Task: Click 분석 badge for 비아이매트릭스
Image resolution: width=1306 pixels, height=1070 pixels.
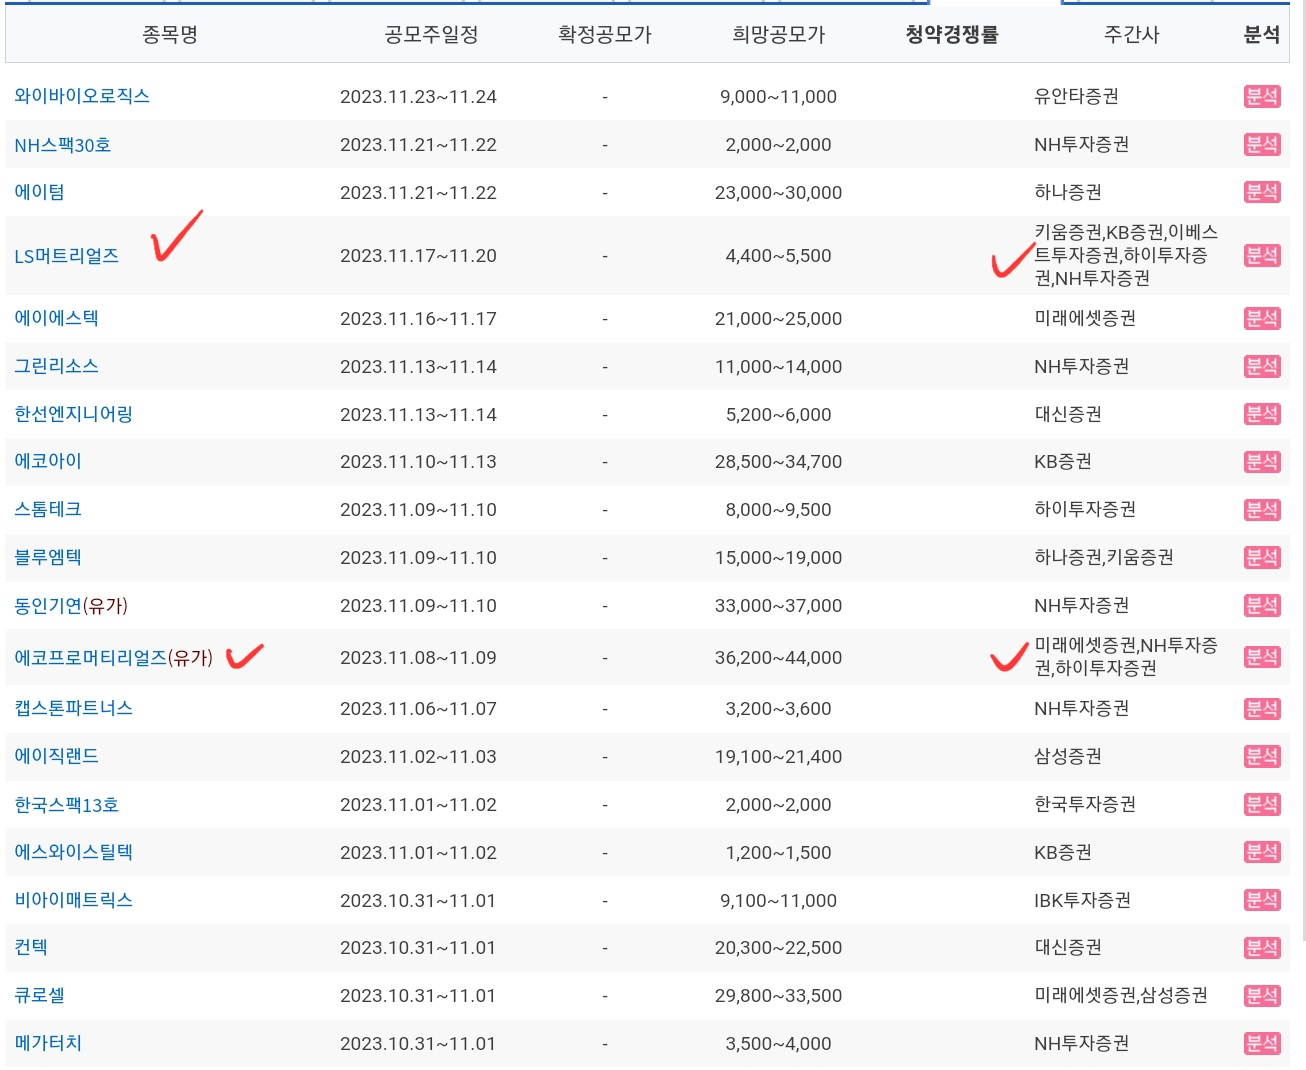Action: click(x=1262, y=900)
